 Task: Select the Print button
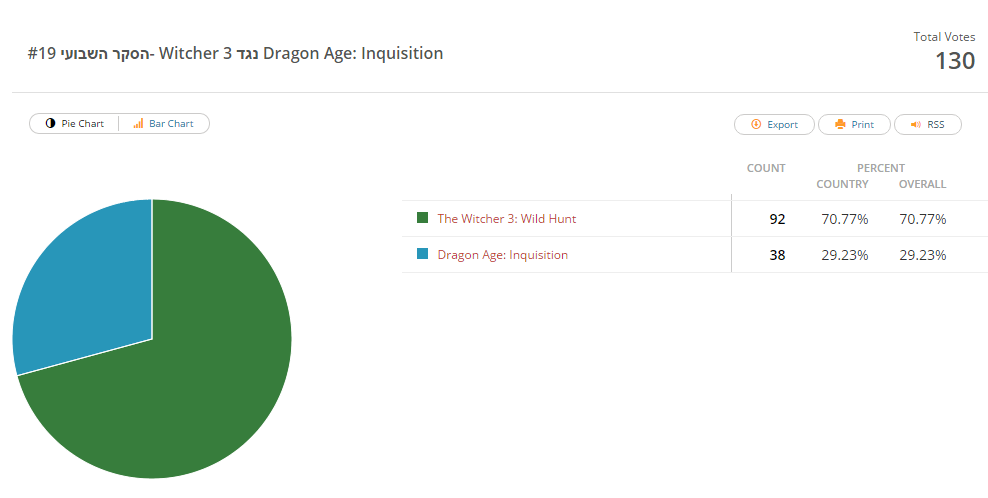[x=854, y=124]
